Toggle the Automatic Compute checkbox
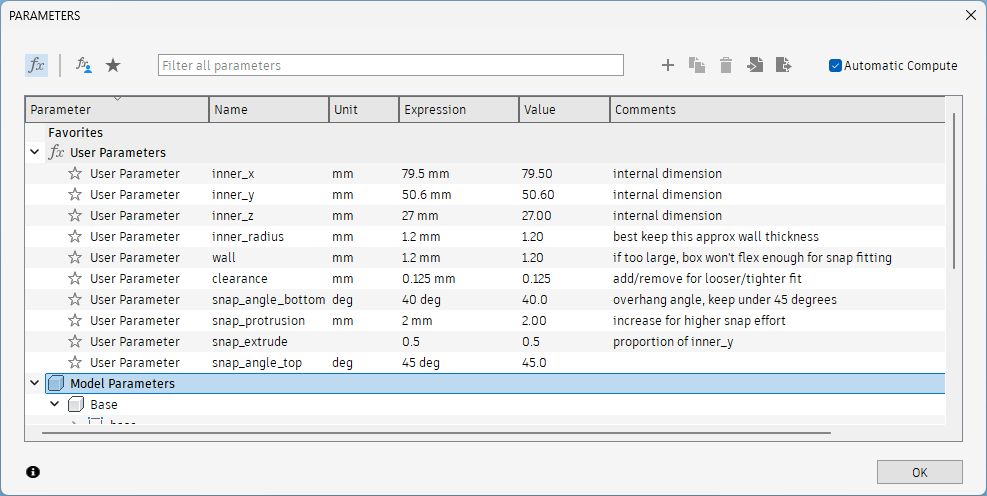 tap(835, 65)
